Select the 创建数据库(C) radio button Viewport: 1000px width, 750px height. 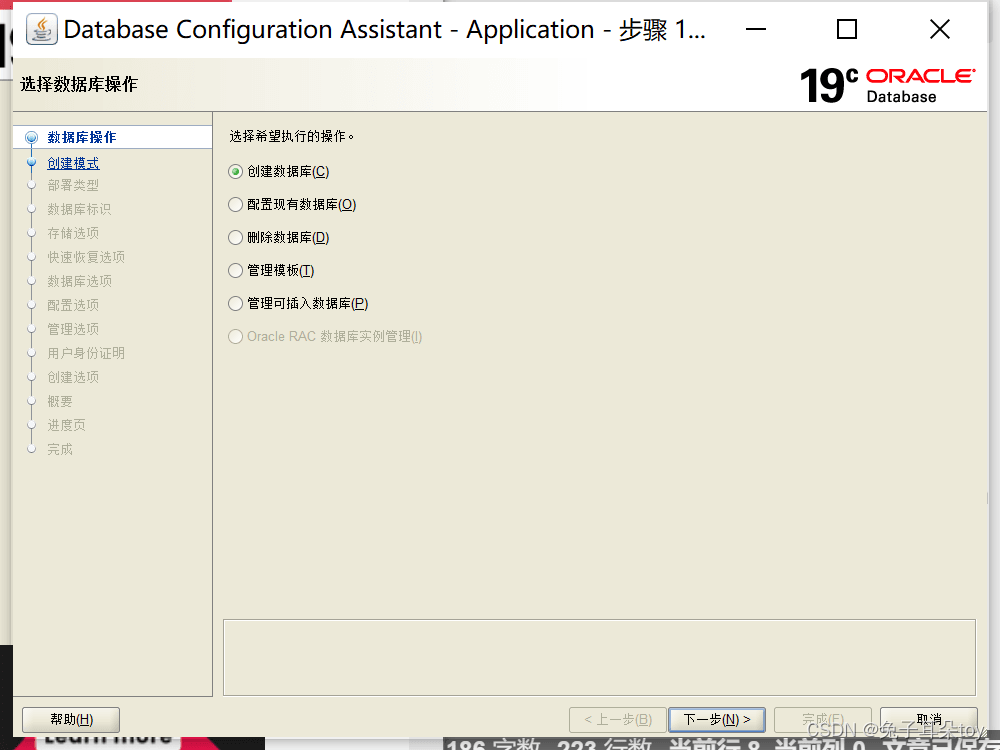235,172
